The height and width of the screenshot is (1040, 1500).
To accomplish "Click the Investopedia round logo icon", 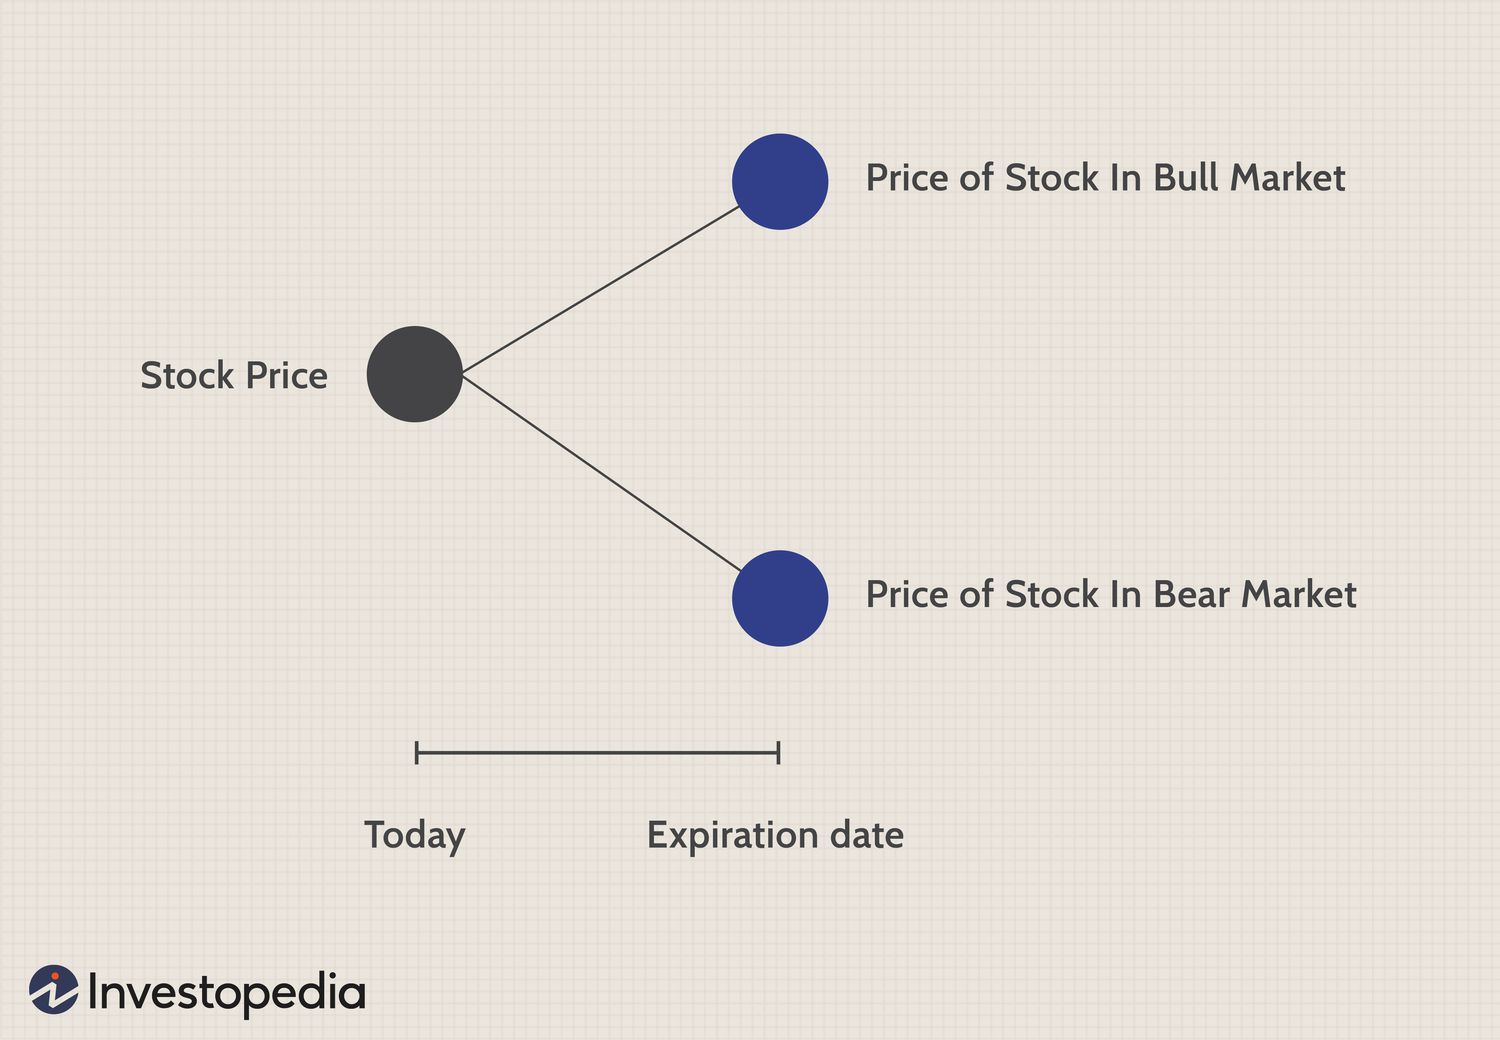I will click(x=54, y=990).
